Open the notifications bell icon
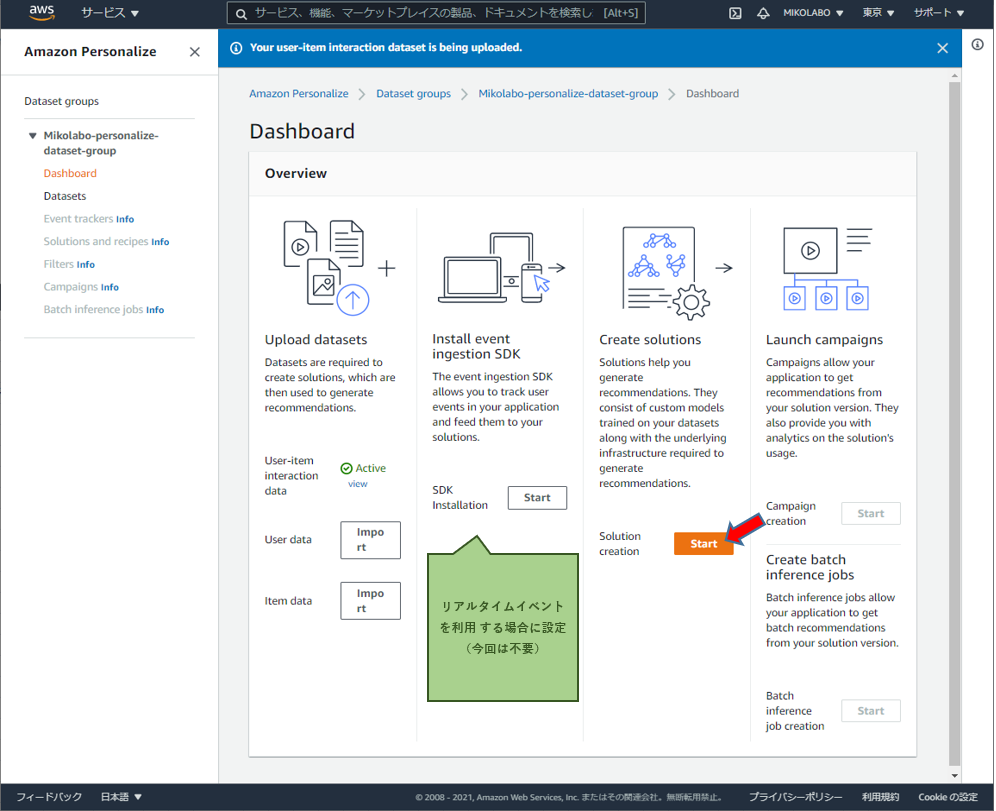This screenshot has width=996, height=811. tap(763, 13)
